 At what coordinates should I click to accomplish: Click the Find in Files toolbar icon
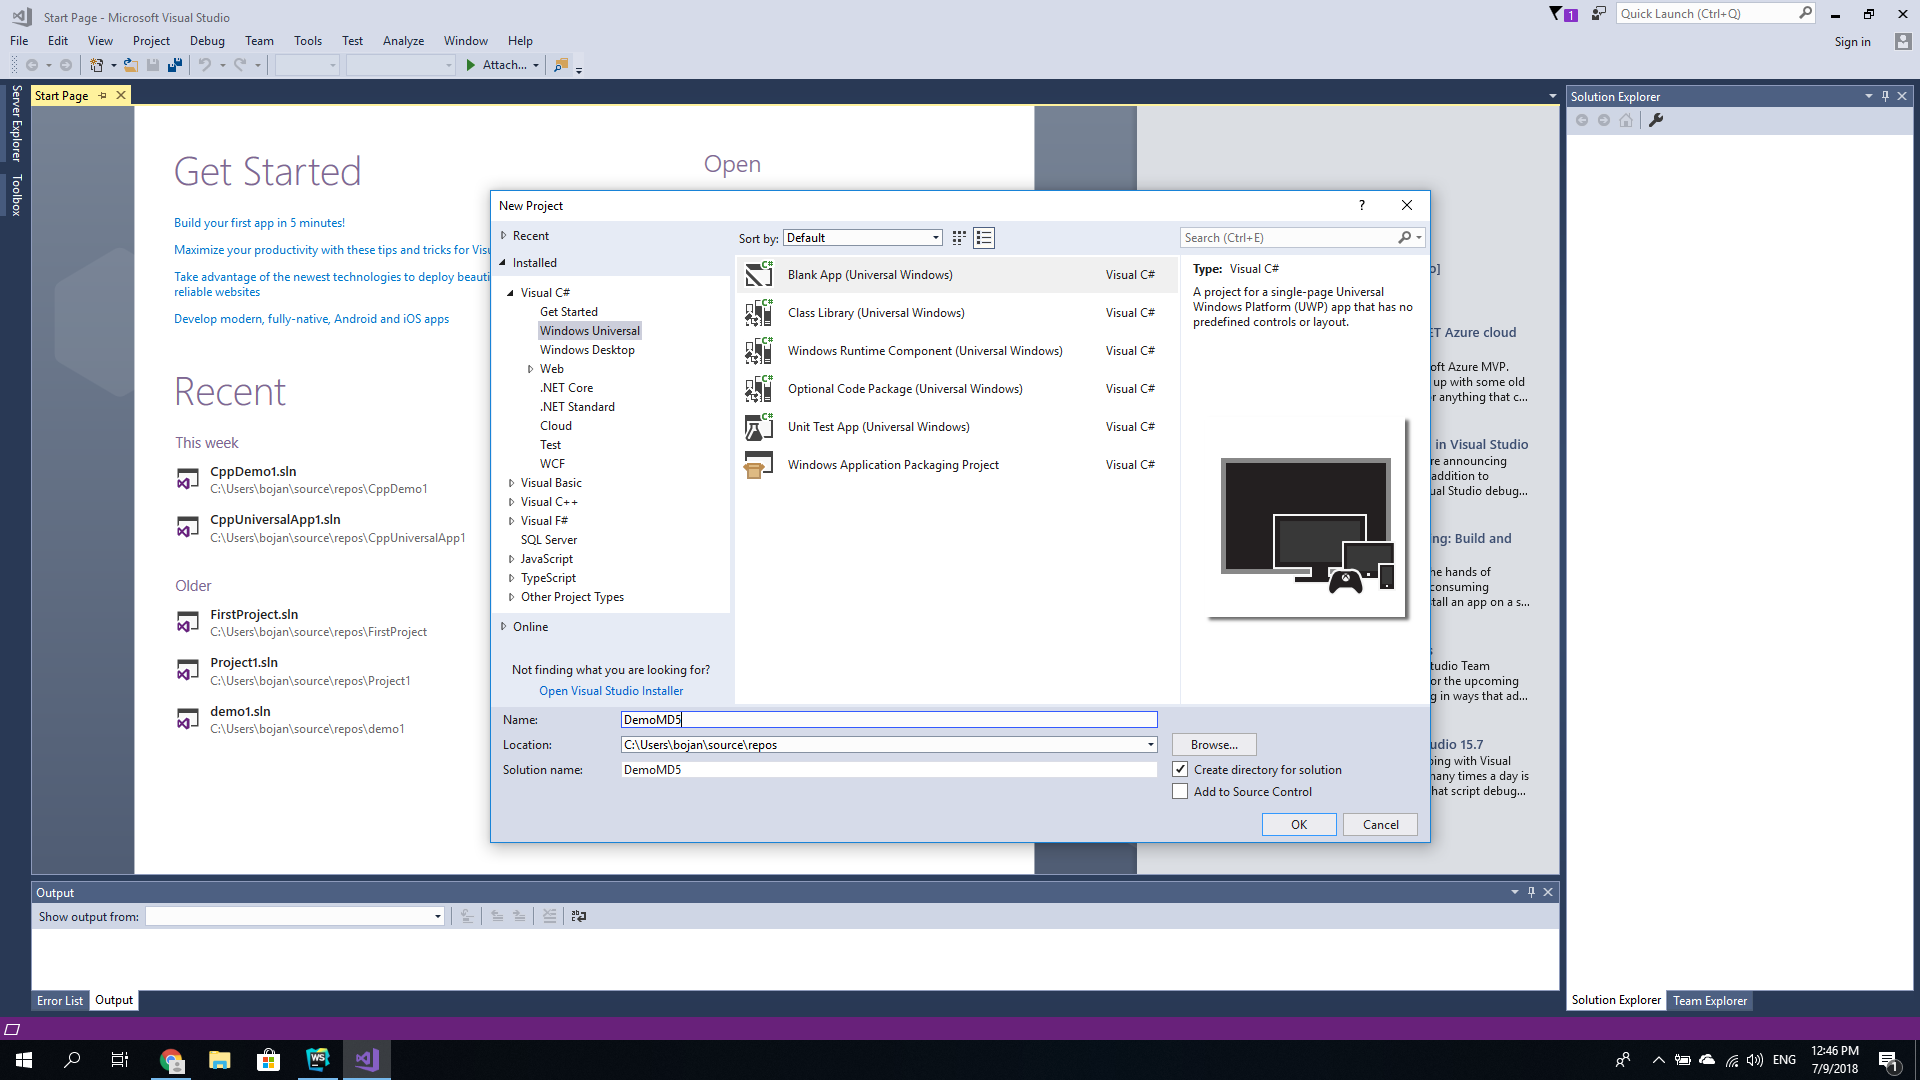coord(561,65)
